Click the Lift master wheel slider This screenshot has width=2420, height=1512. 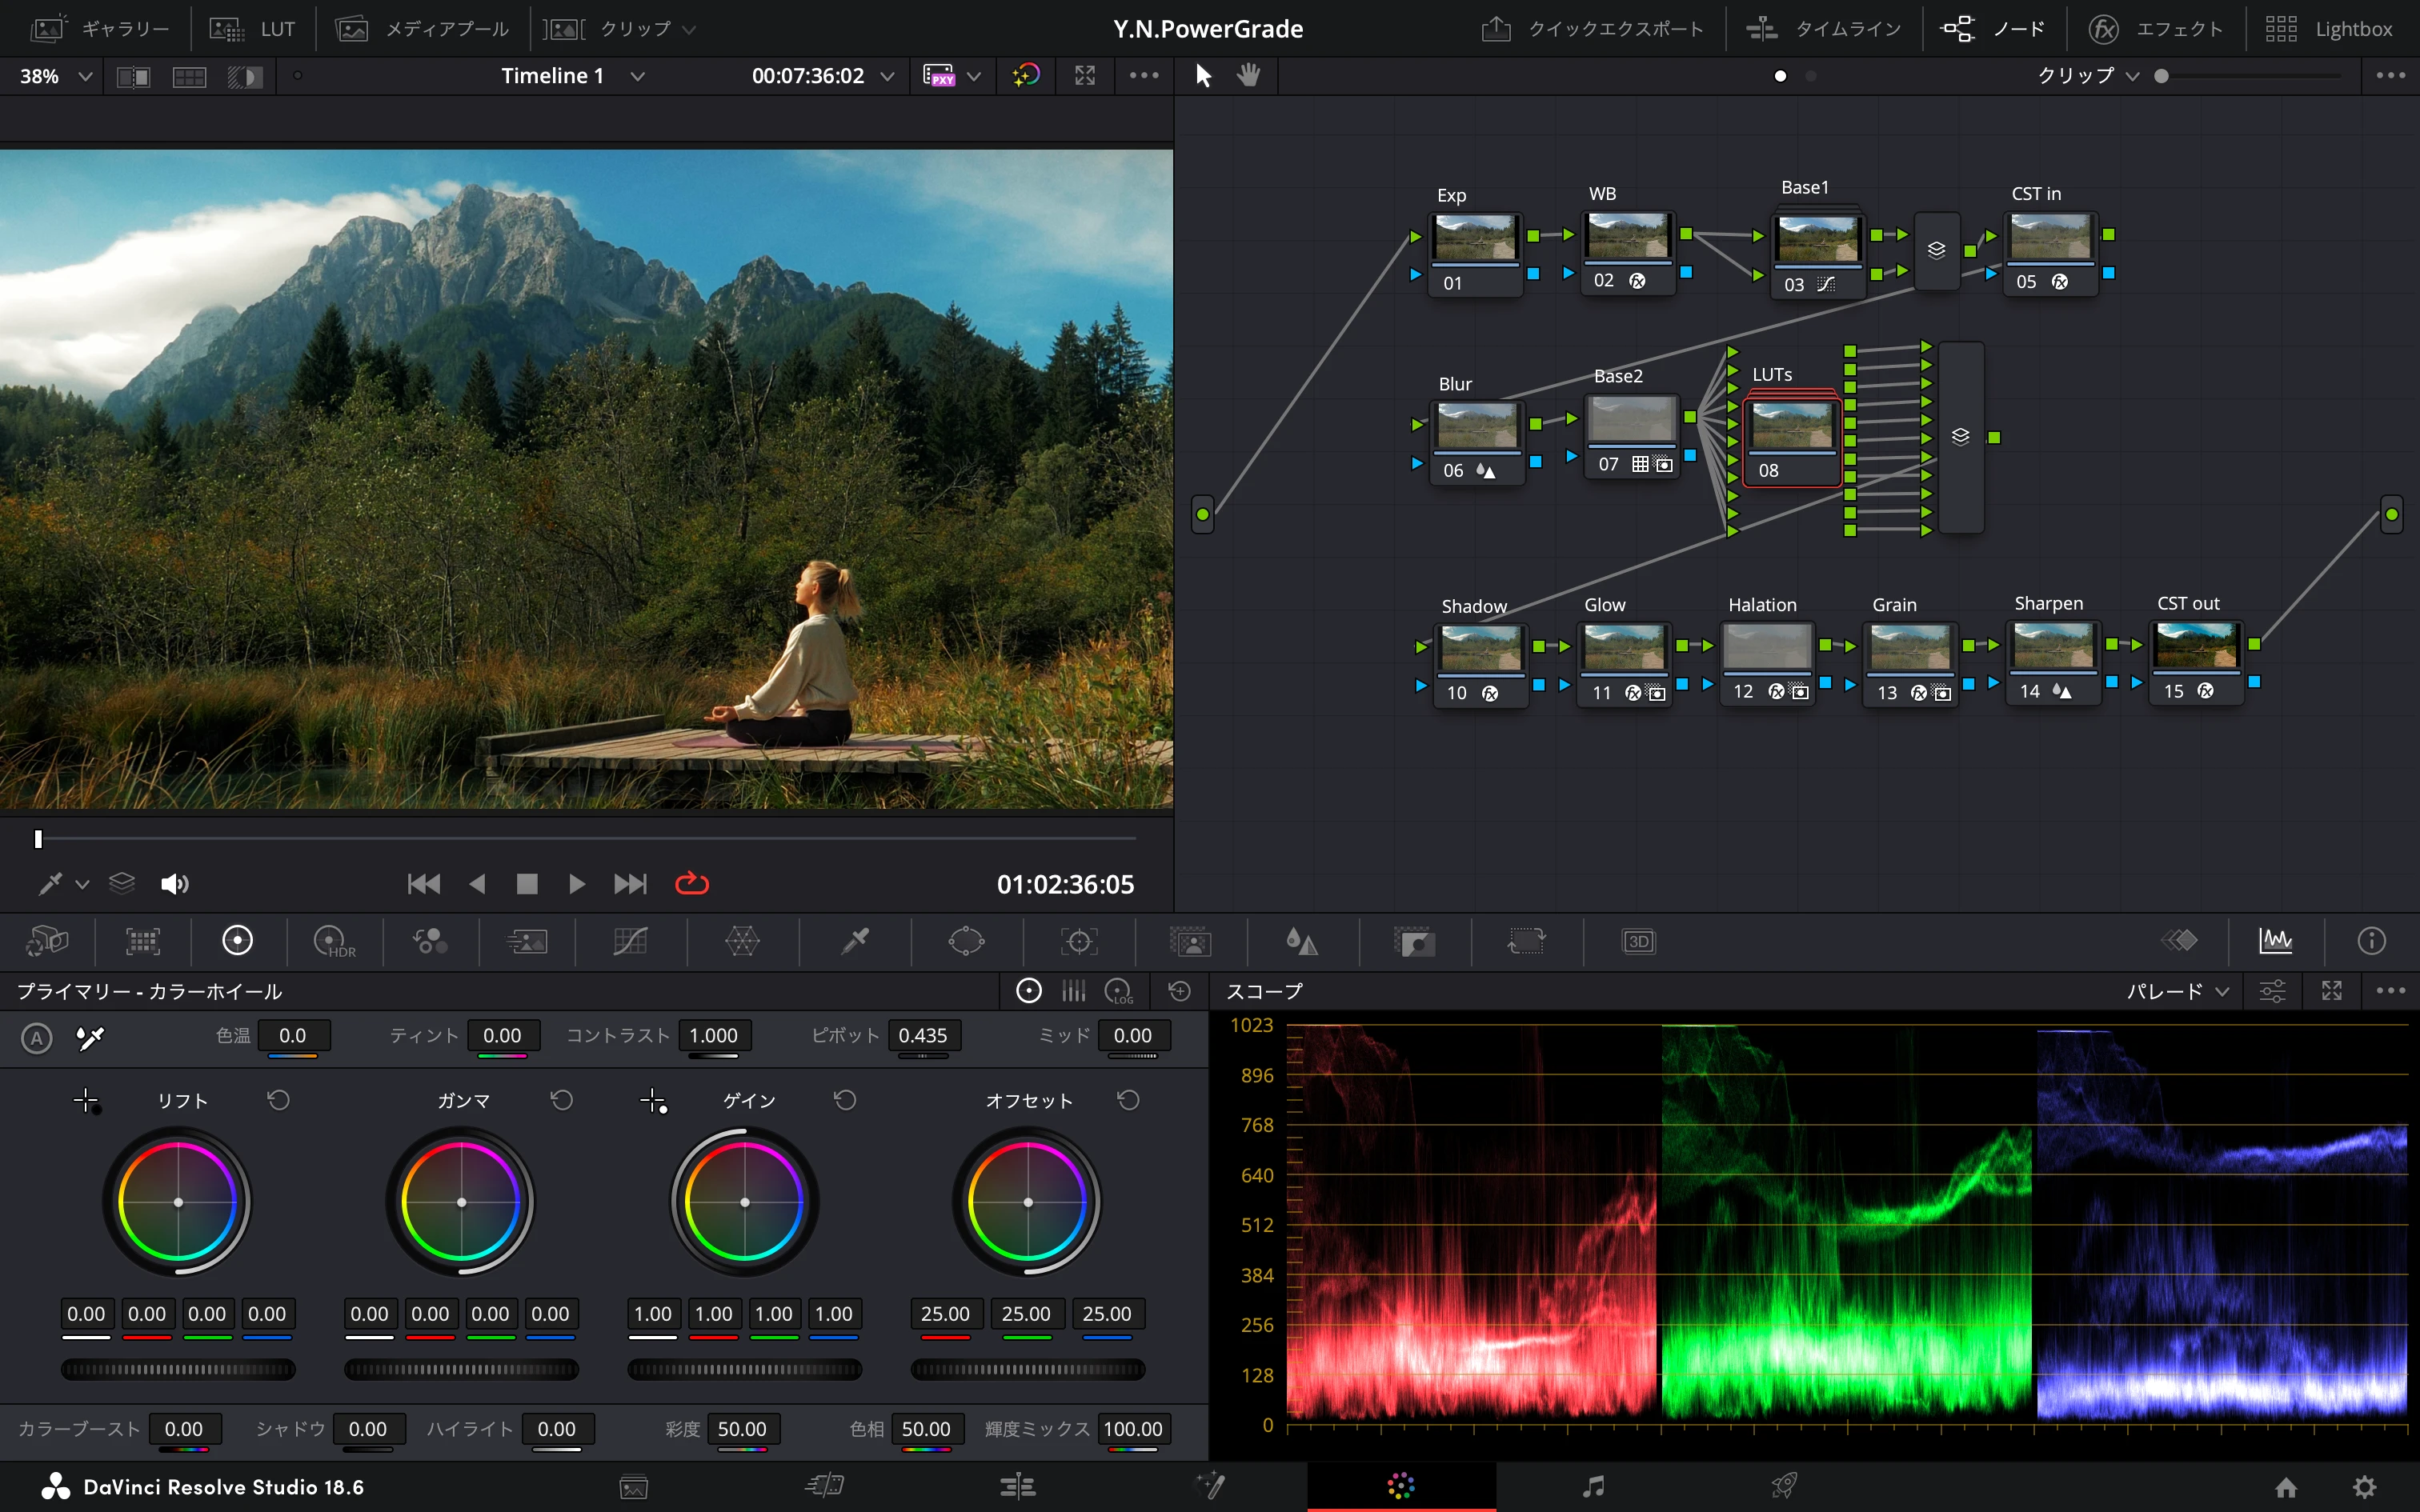(178, 1370)
